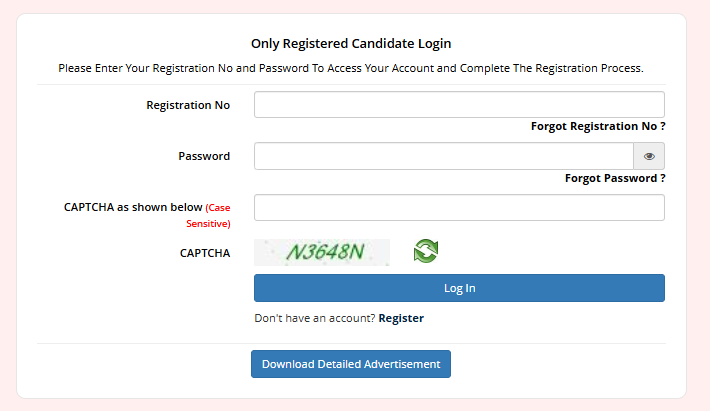Viewport: 710px width, 411px height.
Task: Click the N3648N CAPTCHA image
Action: coord(322,252)
